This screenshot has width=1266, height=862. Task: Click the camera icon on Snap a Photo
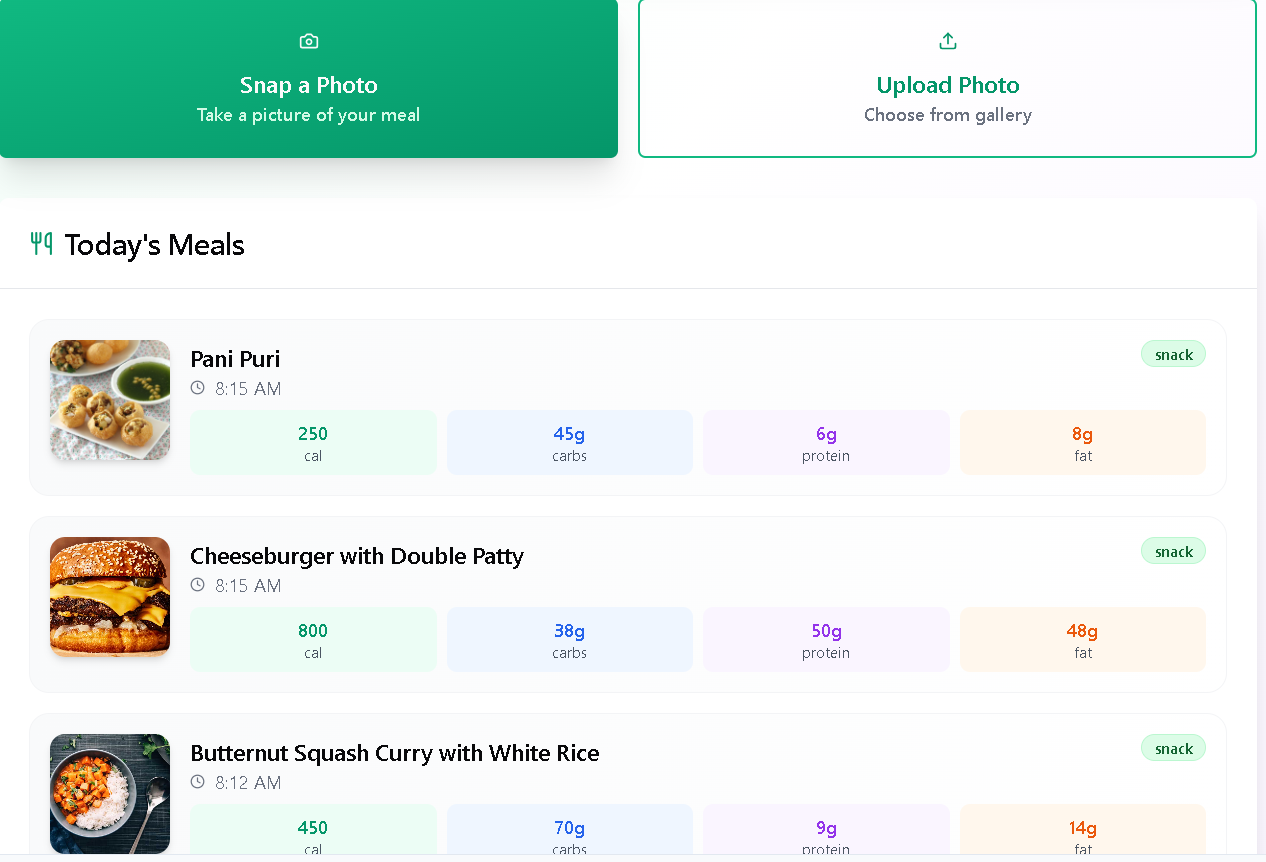309,41
